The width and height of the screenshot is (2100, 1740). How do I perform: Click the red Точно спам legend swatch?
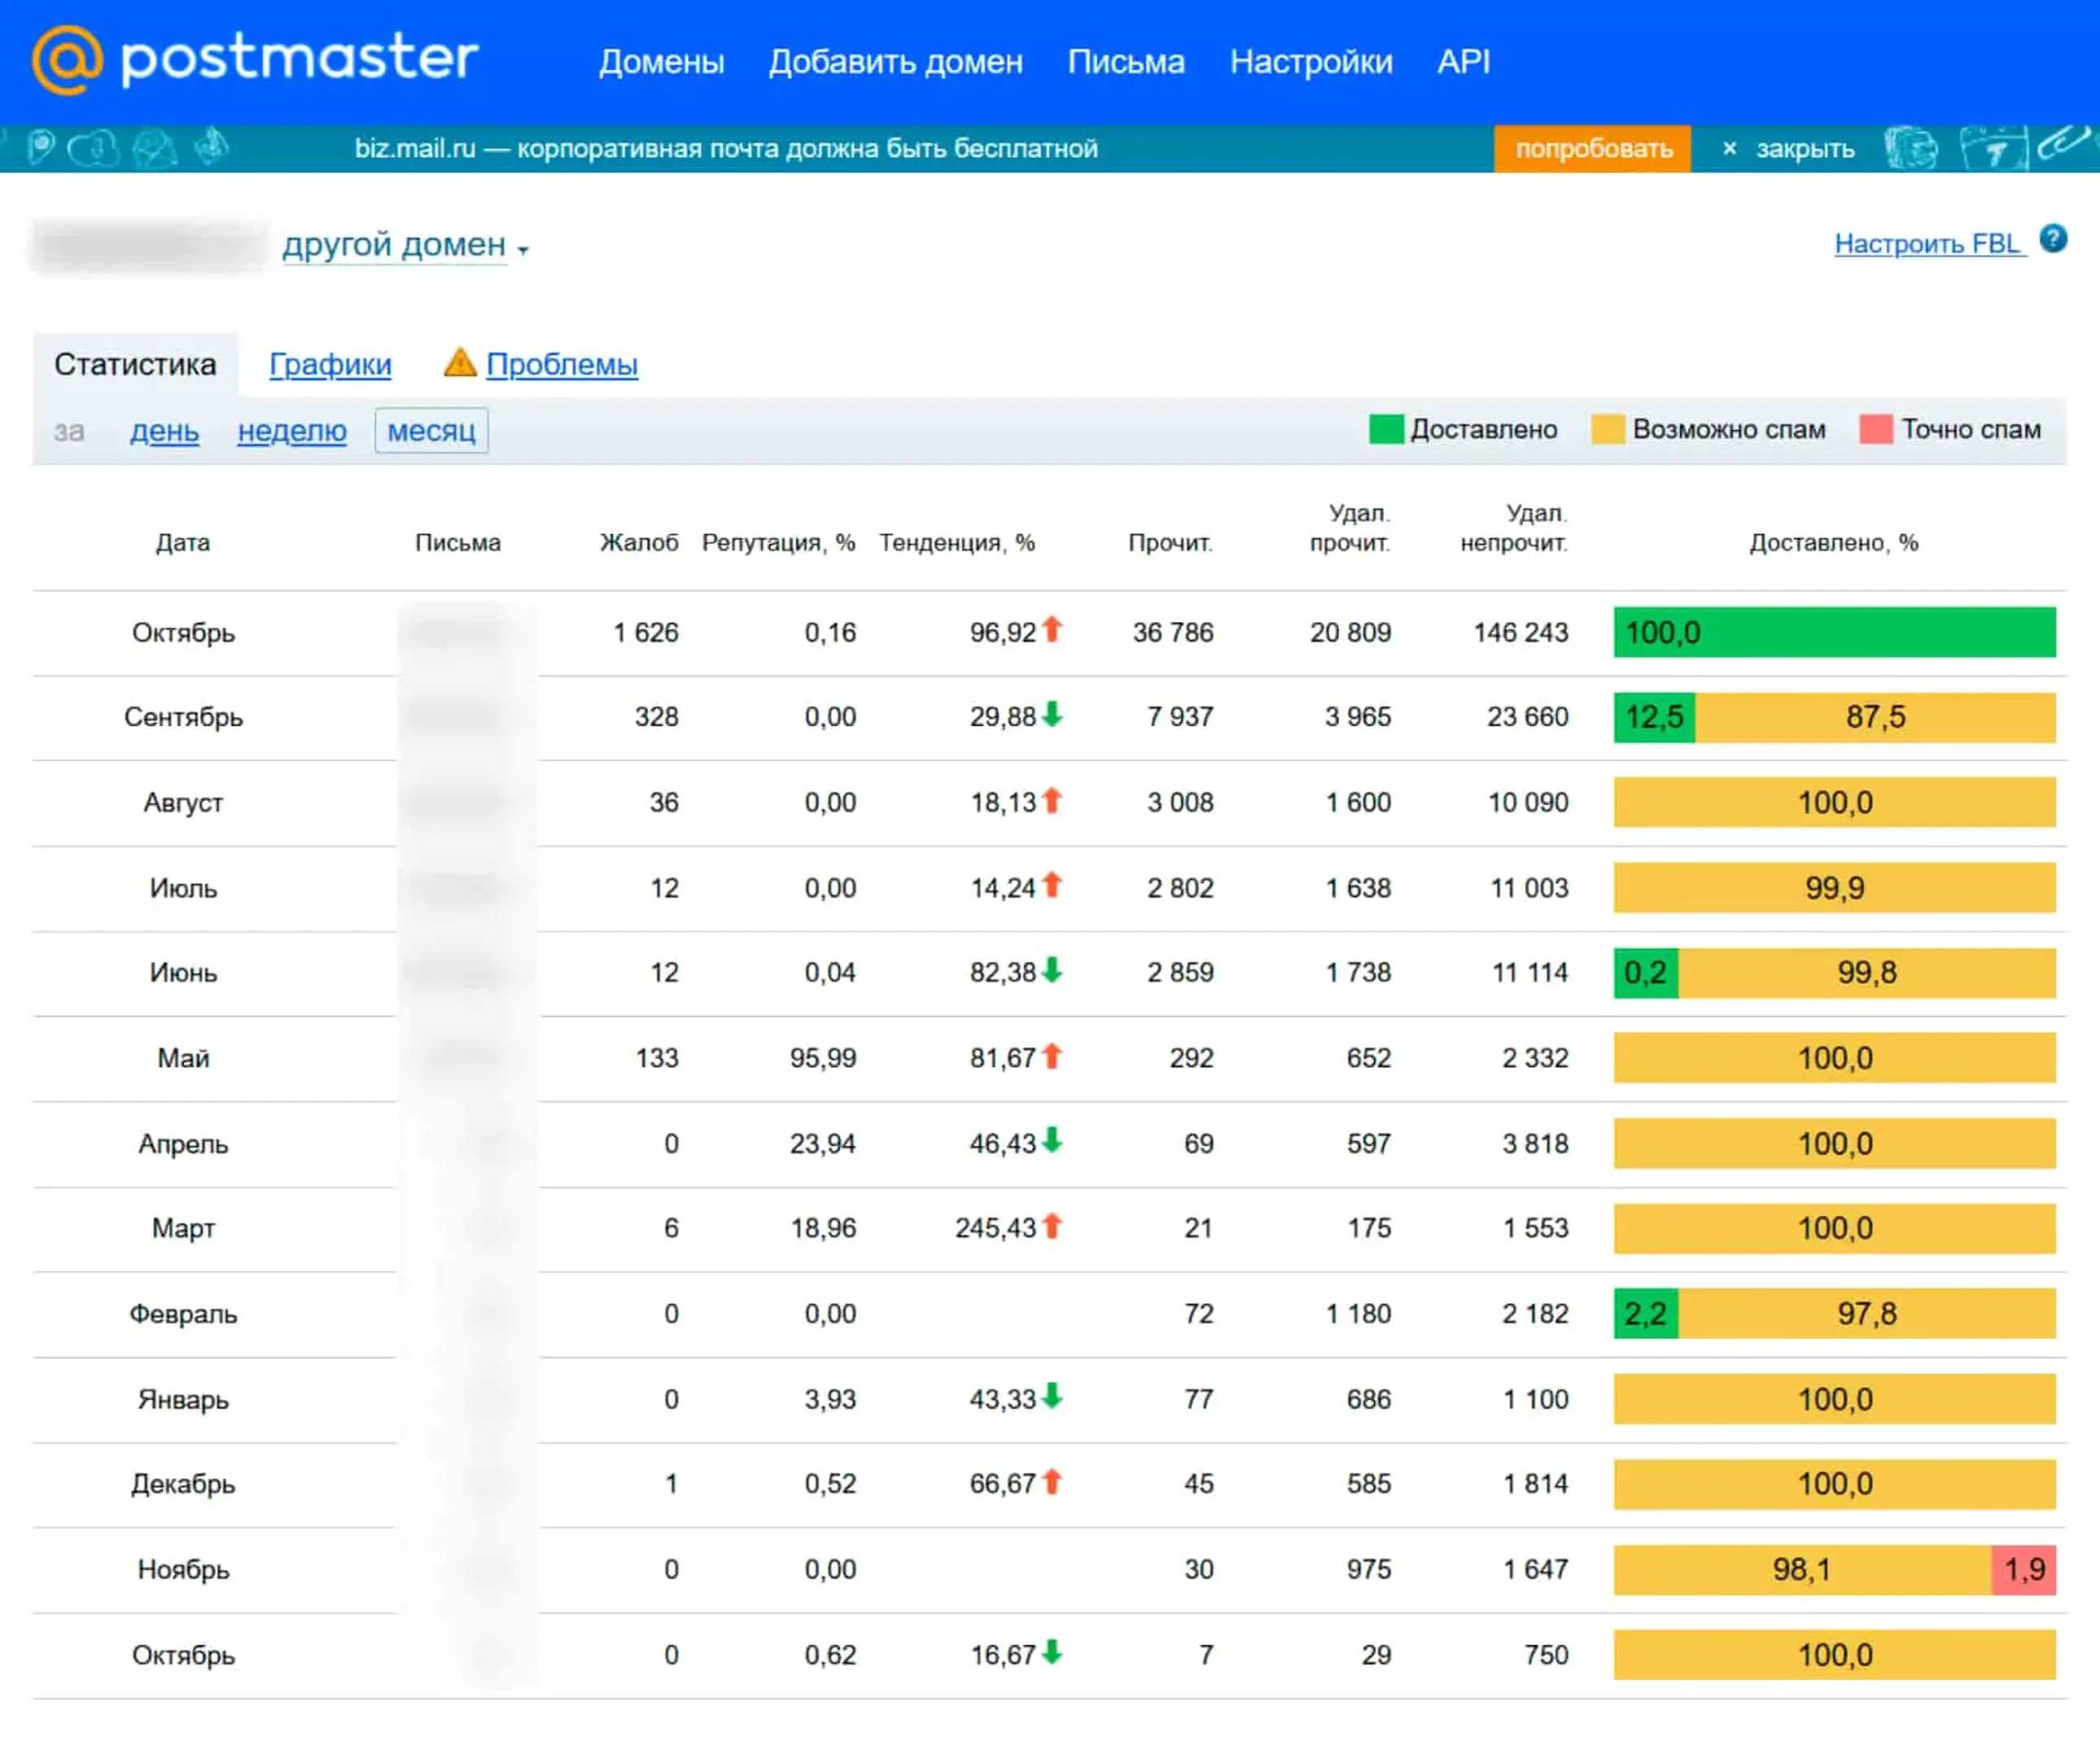[x=1875, y=430]
